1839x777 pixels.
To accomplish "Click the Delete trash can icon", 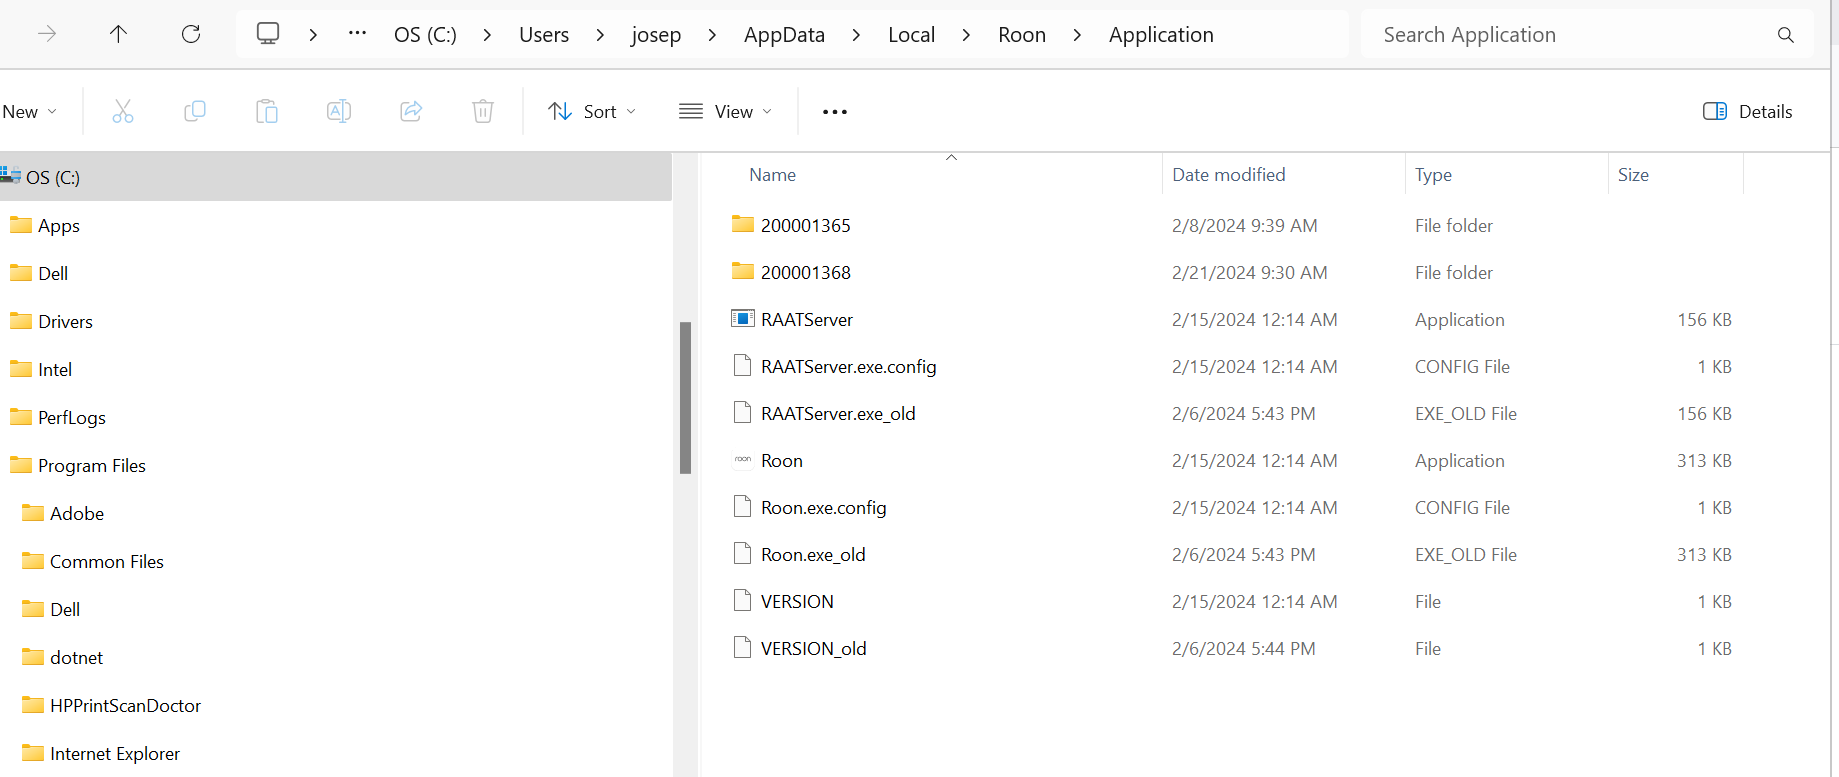I will 483,111.
